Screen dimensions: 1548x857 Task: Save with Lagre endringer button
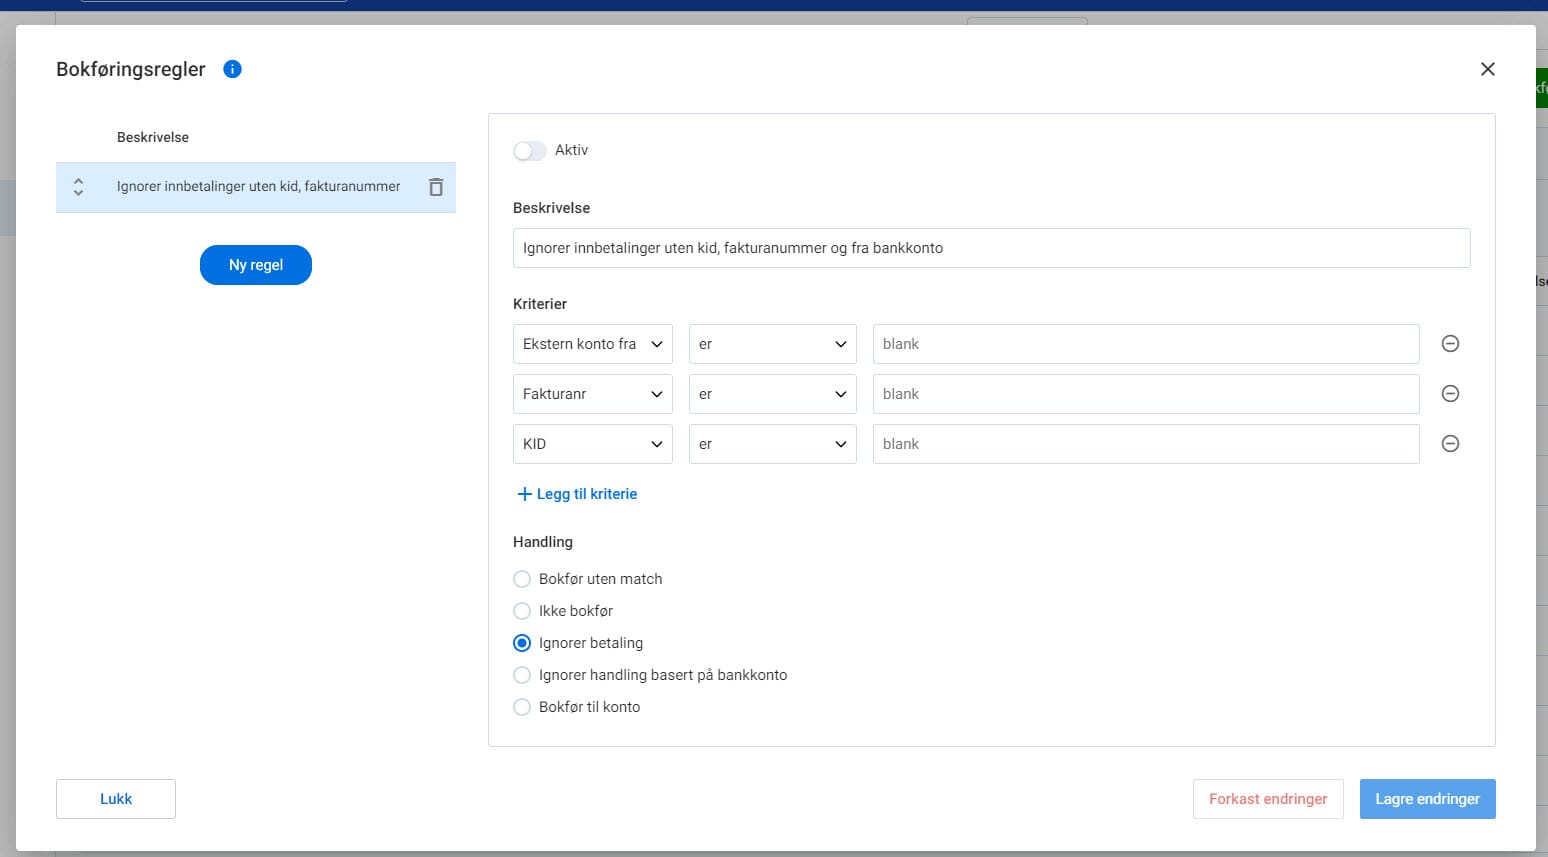1427,799
